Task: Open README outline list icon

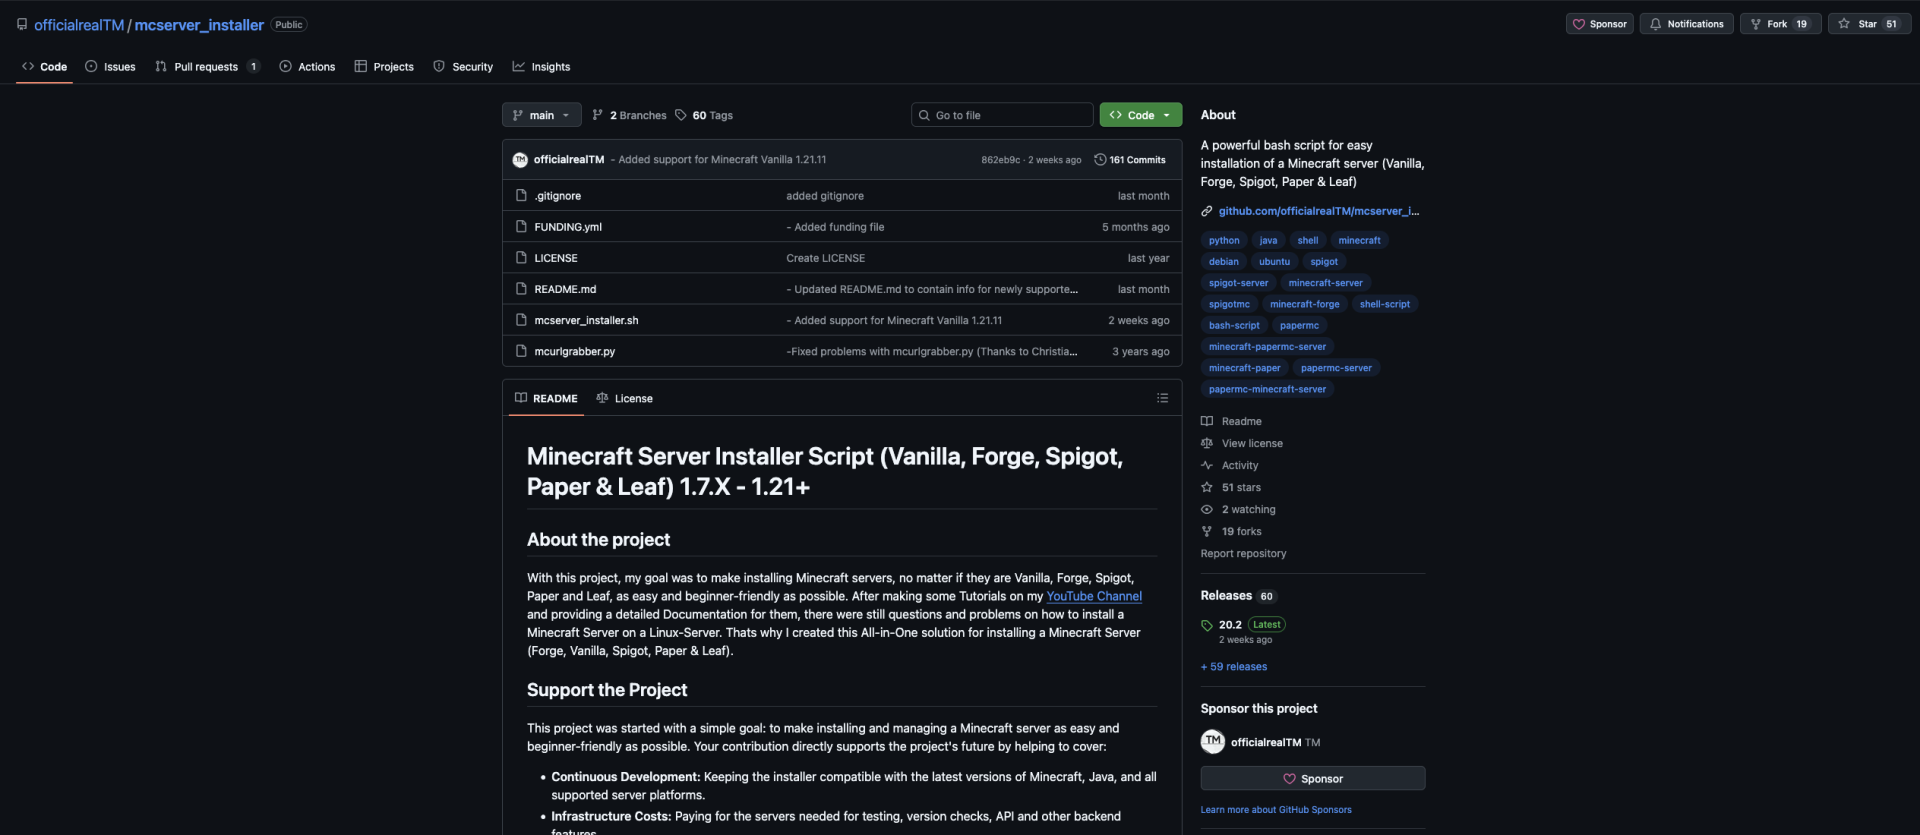Action: pyautogui.click(x=1162, y=398)
